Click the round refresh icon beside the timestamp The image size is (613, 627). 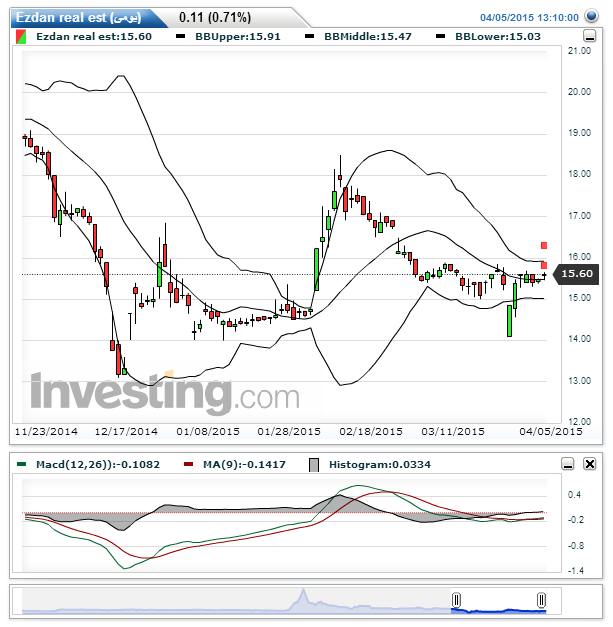(x=593, y=17)
